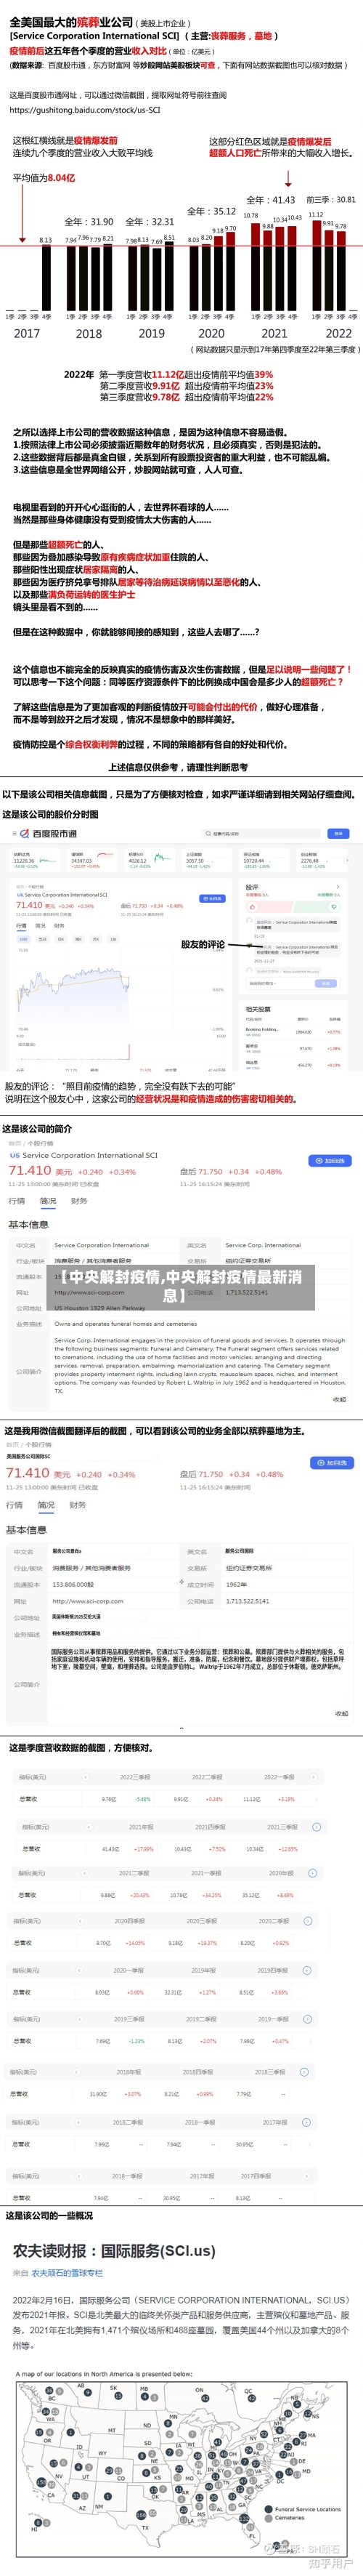Screen dimensions: 363x2576
Task: Click 加自选 button above the English 基本信息 section
Action: [x=332, y=1161]
